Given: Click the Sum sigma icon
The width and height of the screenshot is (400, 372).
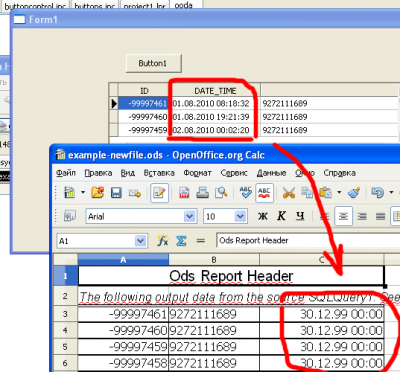Looking at the screenshot, I should pos(181,240).
